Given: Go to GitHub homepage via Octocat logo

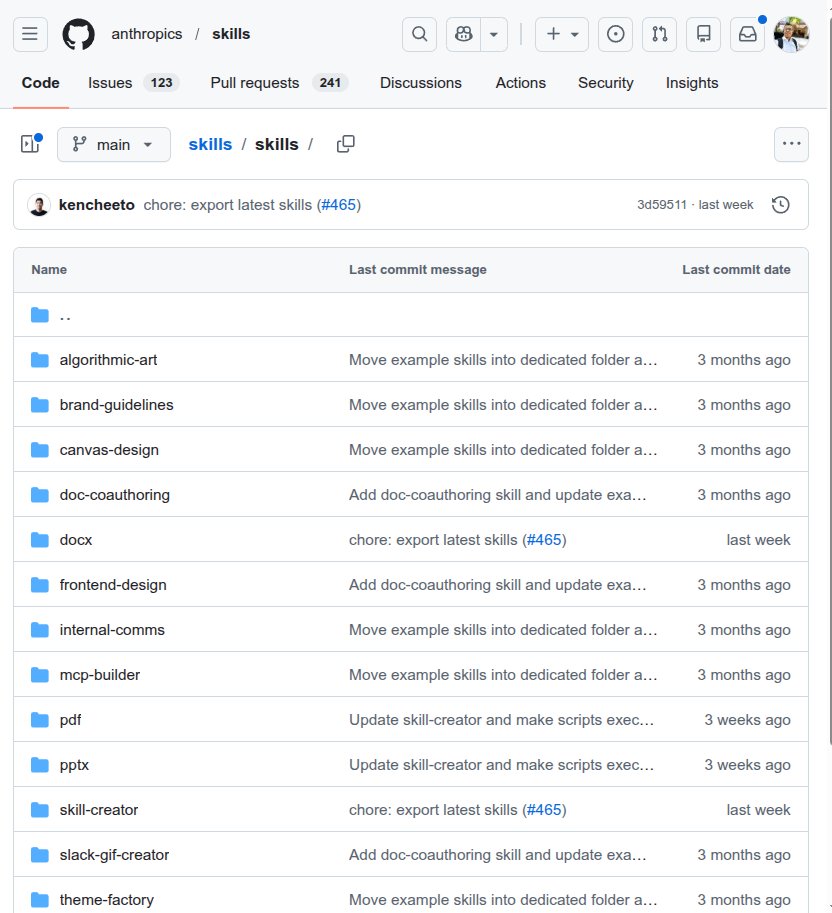Looking at the screenshot, I should pos(79,34).
